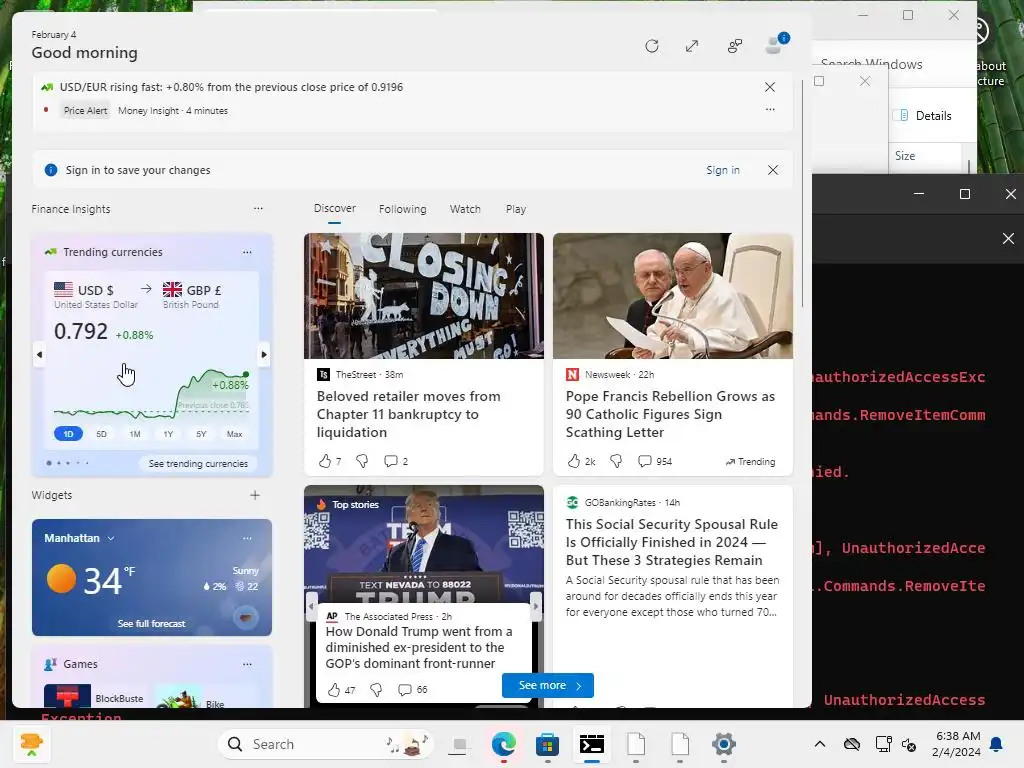
Task: Open the Task View taskbar button
Action: [x=460, y=744]
